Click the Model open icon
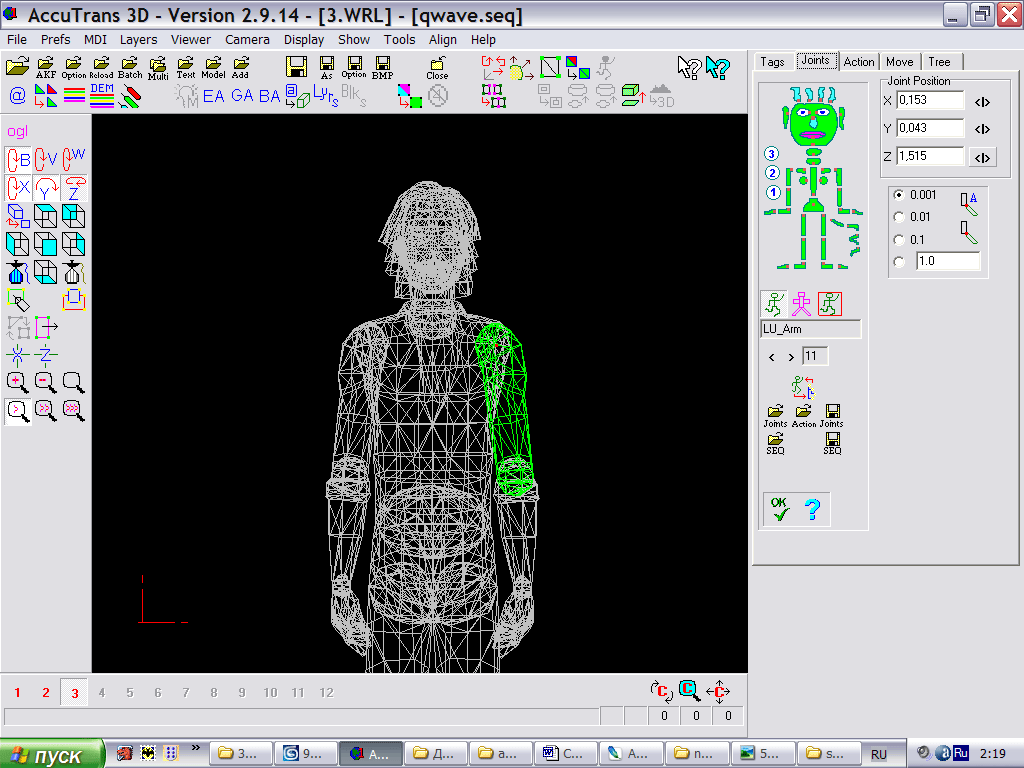1024x768 pixels. pos(214,68)
